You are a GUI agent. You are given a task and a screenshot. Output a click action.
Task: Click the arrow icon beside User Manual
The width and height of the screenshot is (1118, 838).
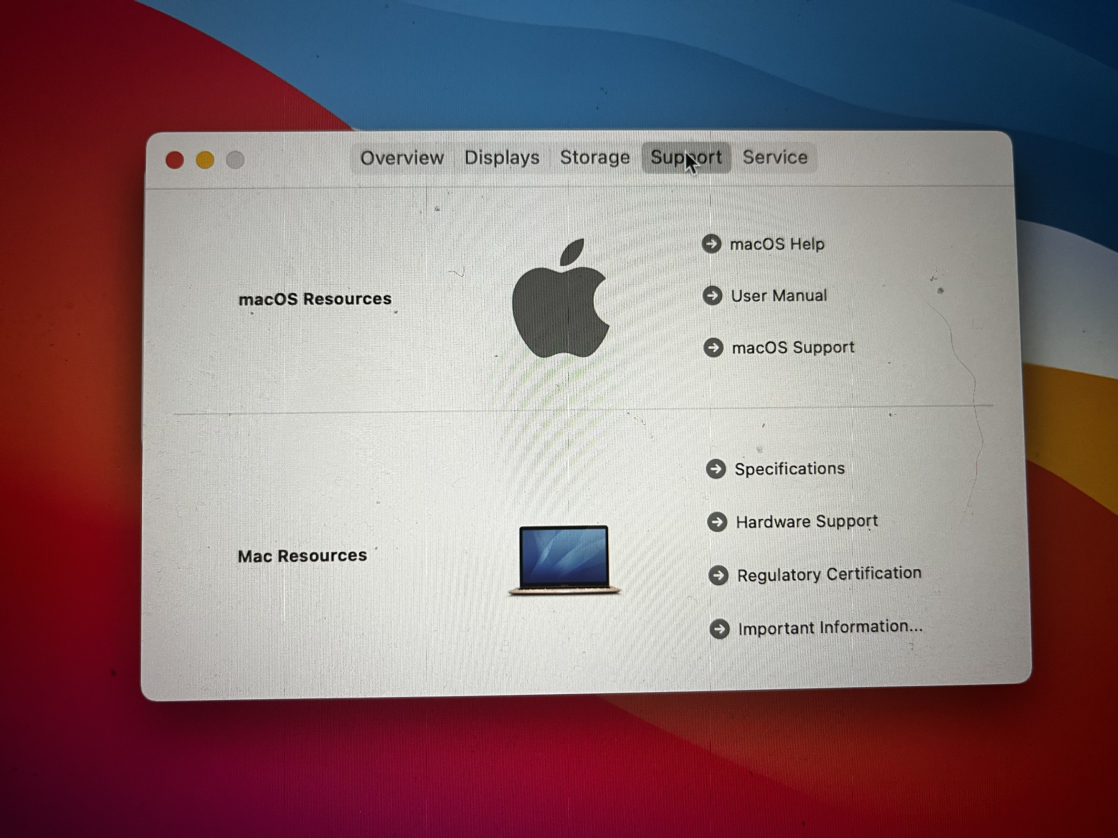(x=712, y=295)
